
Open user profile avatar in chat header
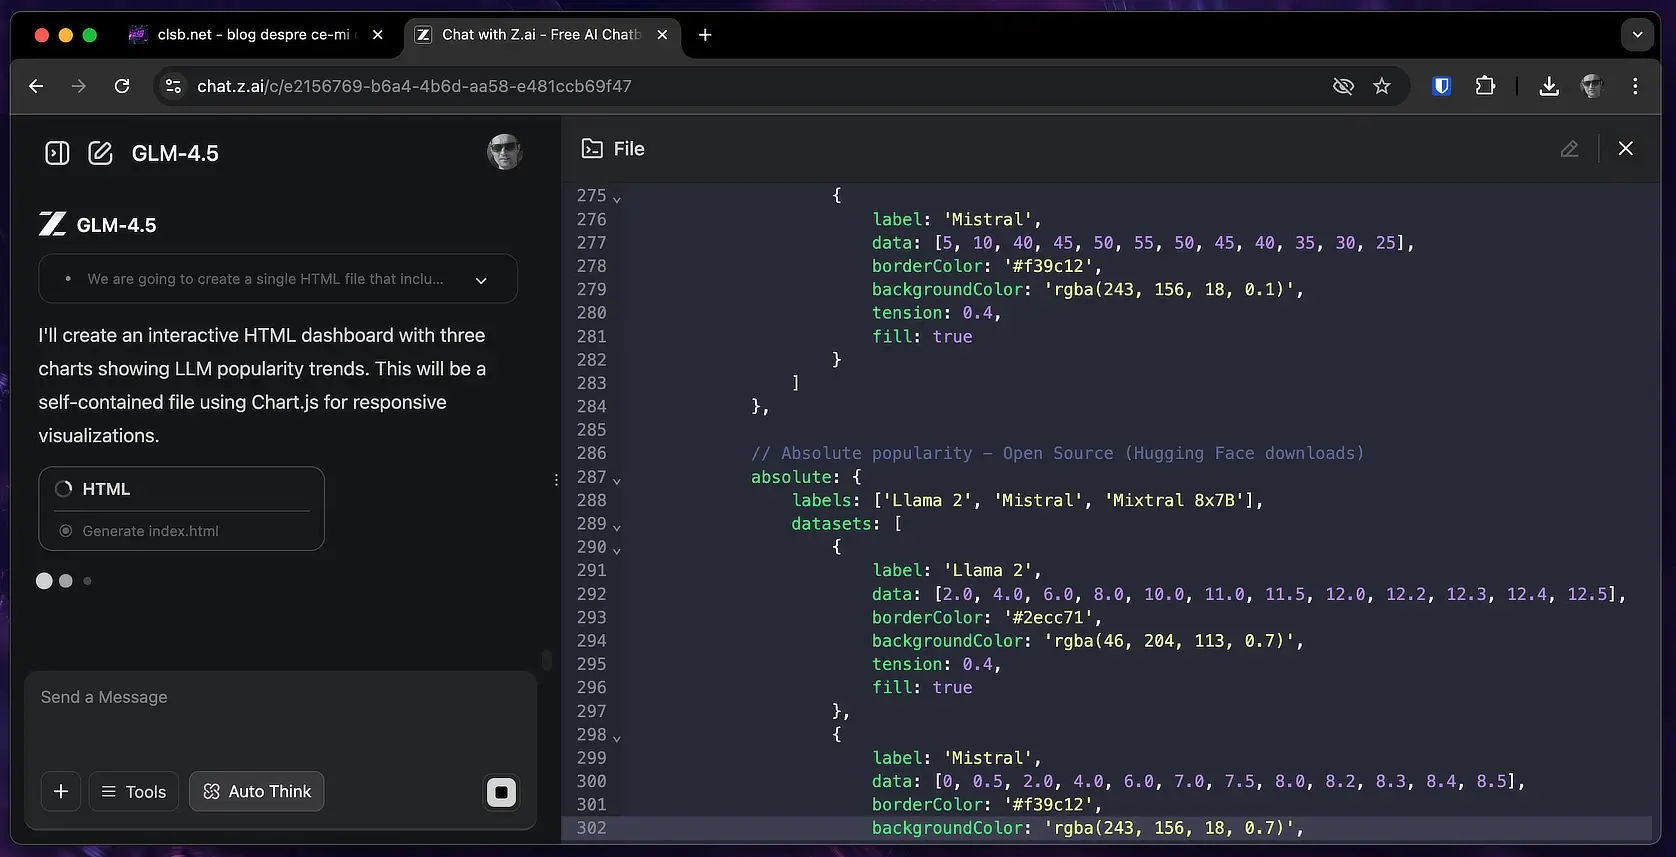[x=505, y=152]
